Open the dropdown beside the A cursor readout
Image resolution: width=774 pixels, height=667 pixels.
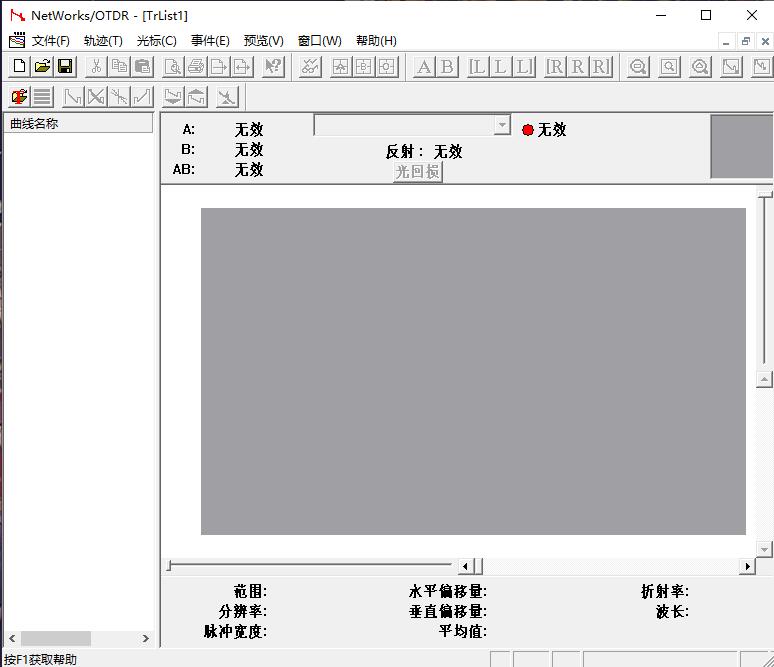502,126
